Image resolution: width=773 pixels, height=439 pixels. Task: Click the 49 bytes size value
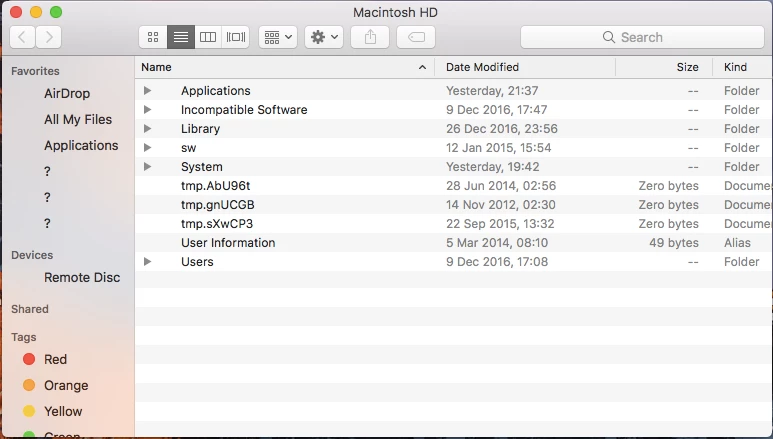click(674, 243)
